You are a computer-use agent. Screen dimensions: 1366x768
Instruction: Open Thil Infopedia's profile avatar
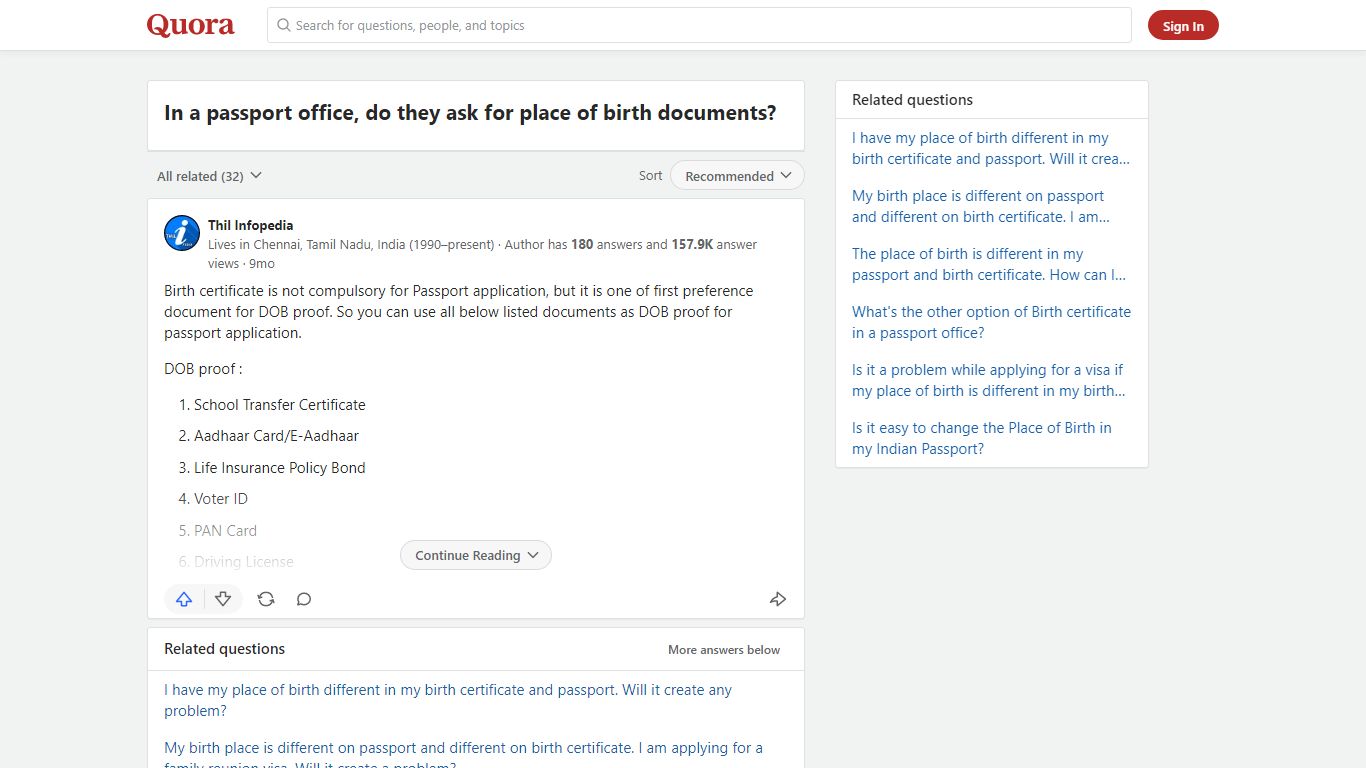tap(182, 233)
